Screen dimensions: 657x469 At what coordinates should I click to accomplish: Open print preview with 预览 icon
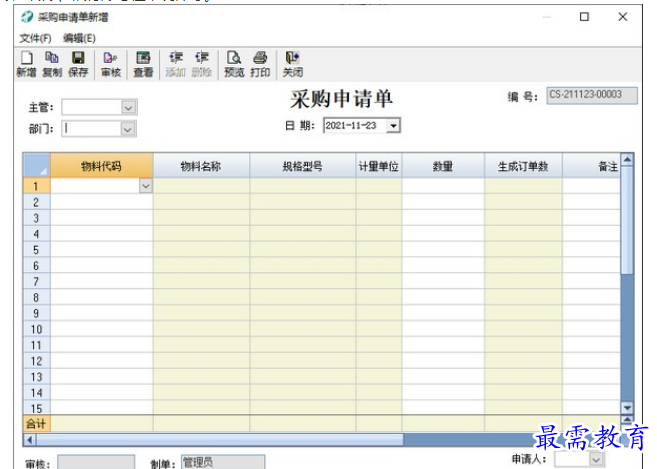(234, 64)
